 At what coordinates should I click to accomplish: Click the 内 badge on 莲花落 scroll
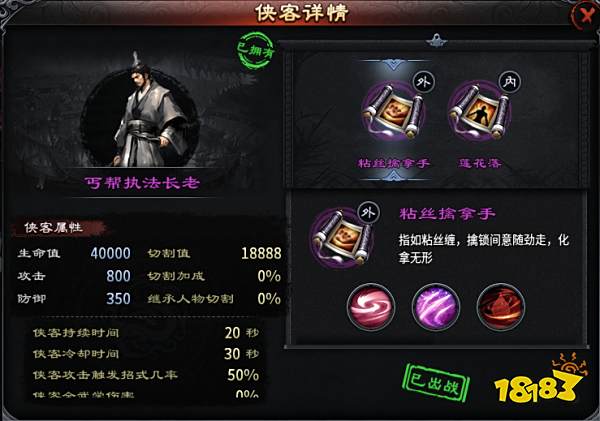tap(510, 82)
